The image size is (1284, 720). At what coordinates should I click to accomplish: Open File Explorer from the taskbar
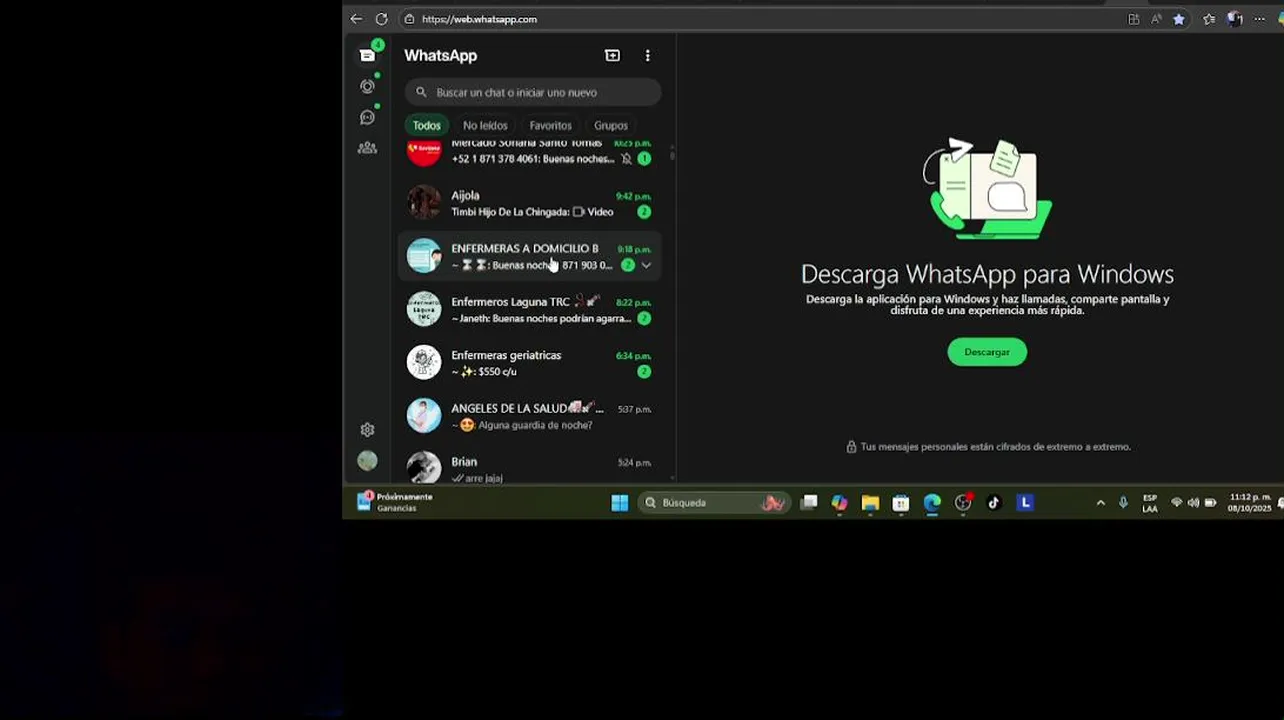[870, 503]
